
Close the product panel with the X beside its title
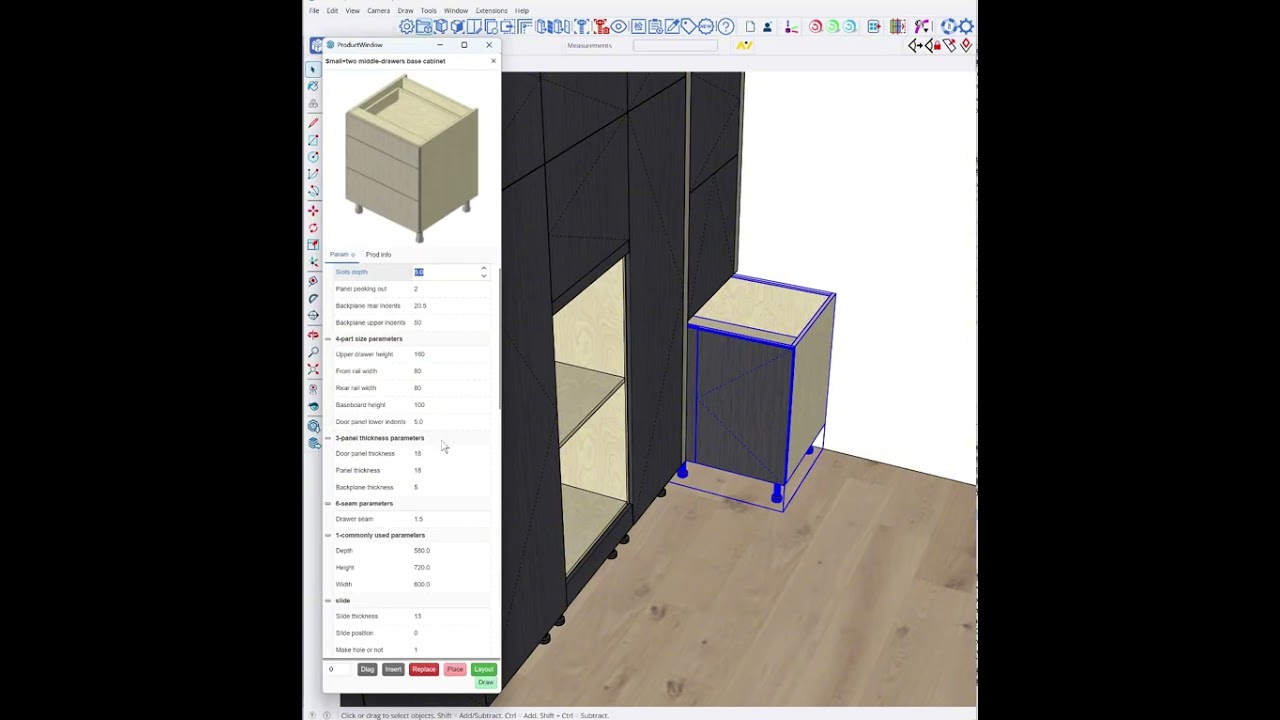[x=493, y=61]
